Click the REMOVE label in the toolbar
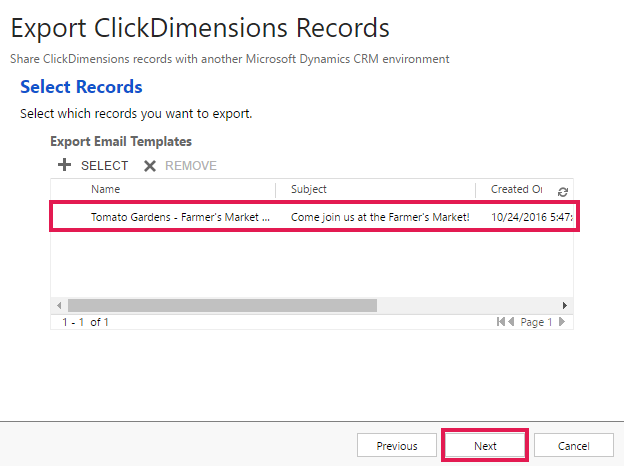 pos(191,166)
